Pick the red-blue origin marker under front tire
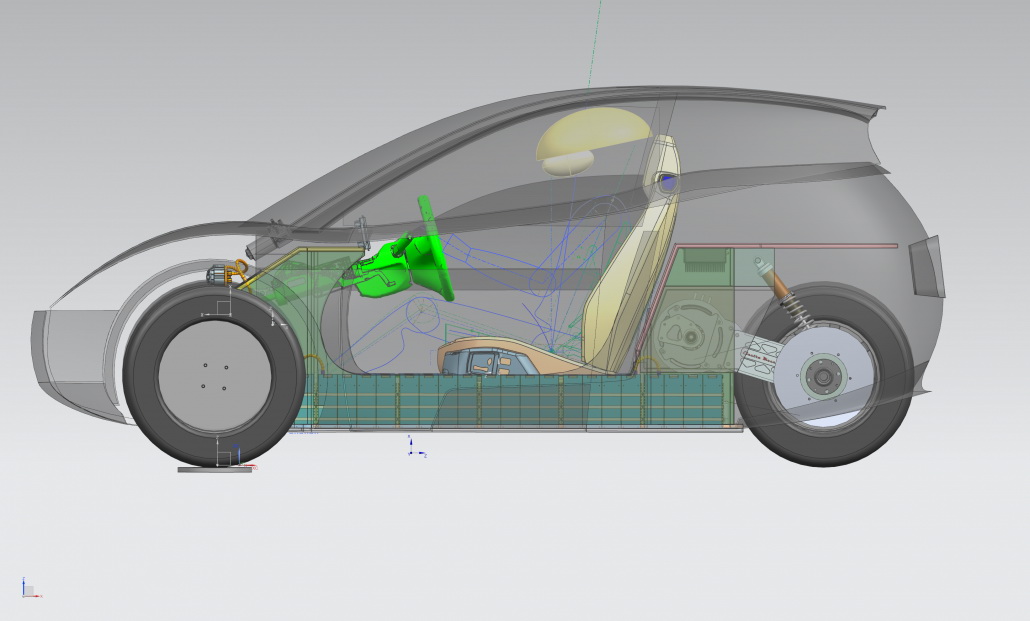Image resolution: width=1030 pixels, height=621 pixels. click(234, 455)
